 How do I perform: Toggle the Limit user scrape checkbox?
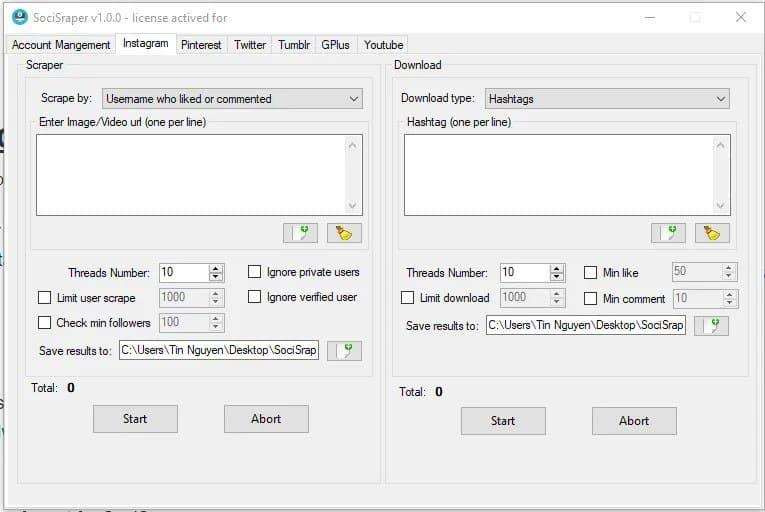[x=44, y=298]
